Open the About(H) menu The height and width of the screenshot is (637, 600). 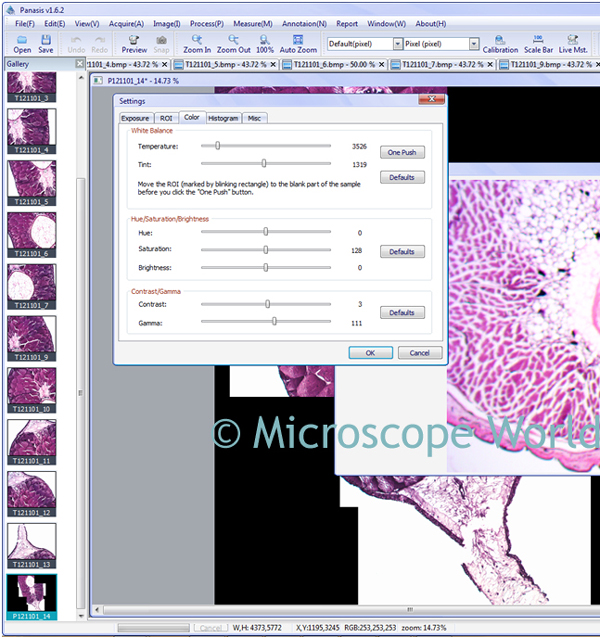click(x=431, y=24)
